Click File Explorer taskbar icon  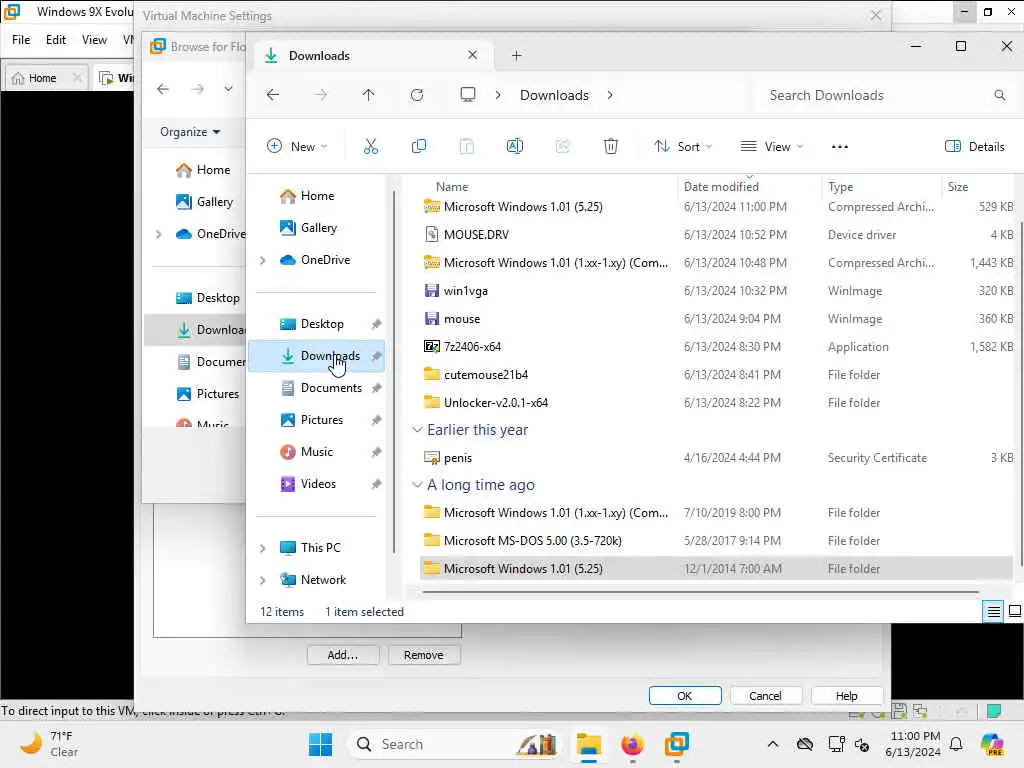pos(588,744)
